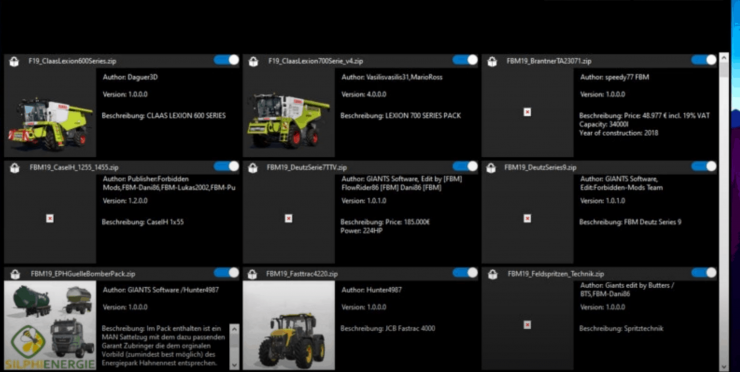
Task: Click lock icon for FBM19_Feldspritzen_Technik.zip
Action: pos(493,274)
